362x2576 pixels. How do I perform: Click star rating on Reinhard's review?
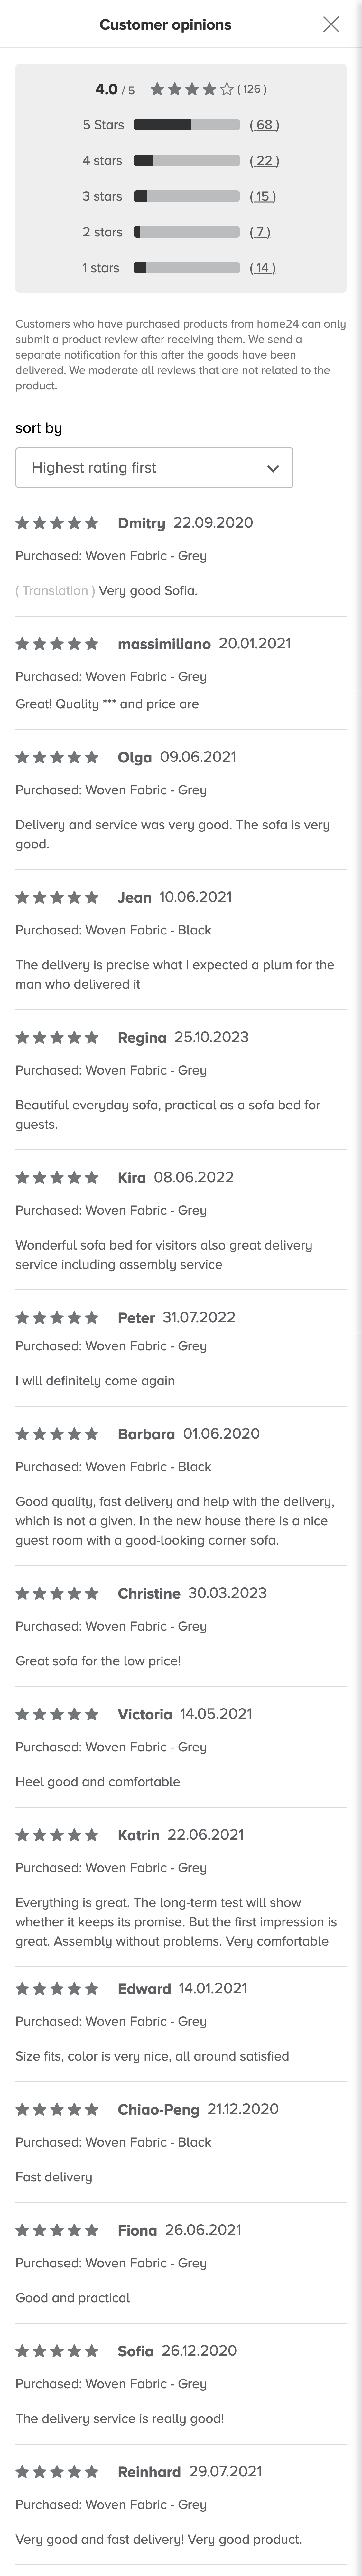click(57, 2471)
